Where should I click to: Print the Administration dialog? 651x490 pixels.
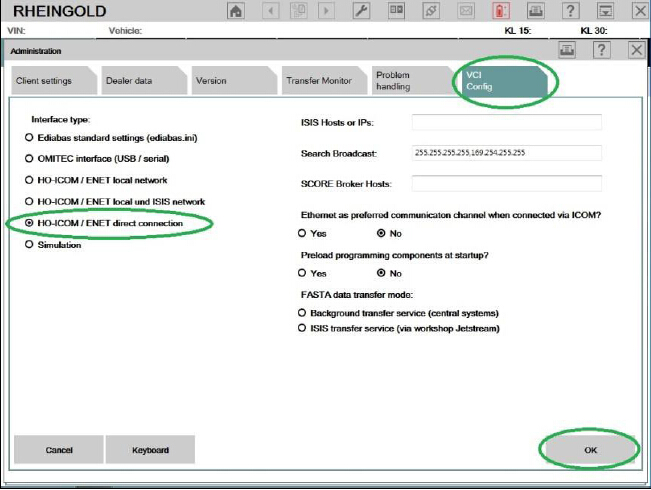coord(567,50)
